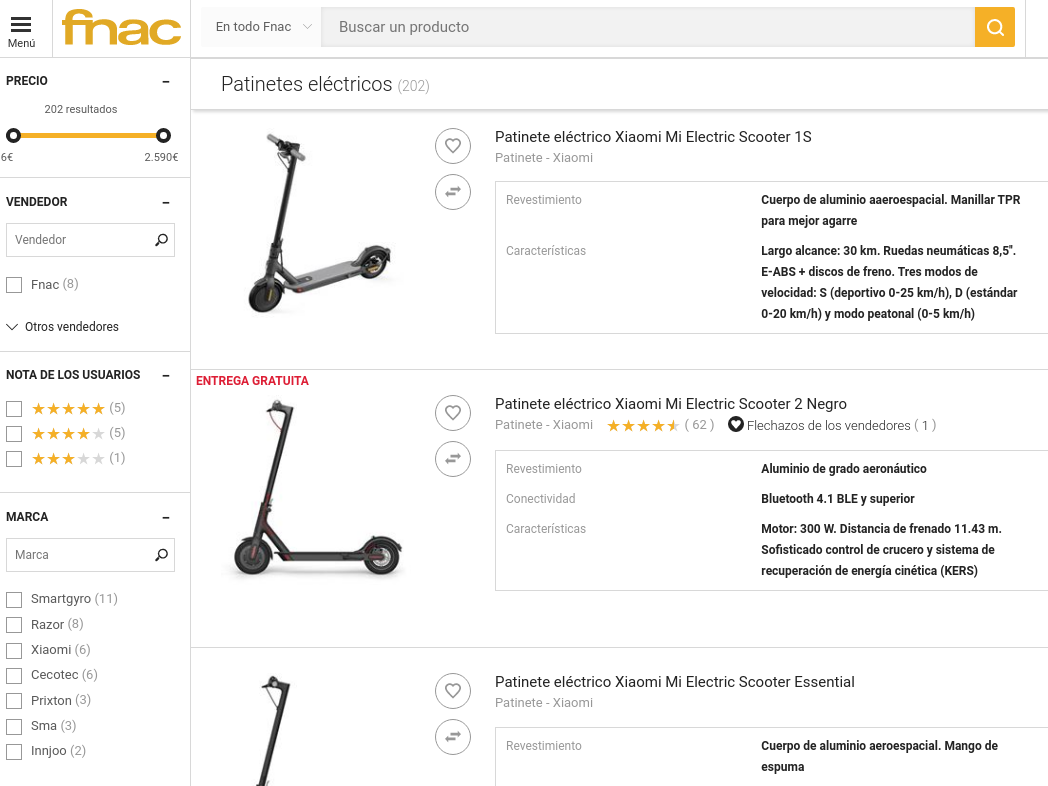Focus the 'Buscar un producto' search field
Screen dimensions: 1048x786
coord(647,27)
